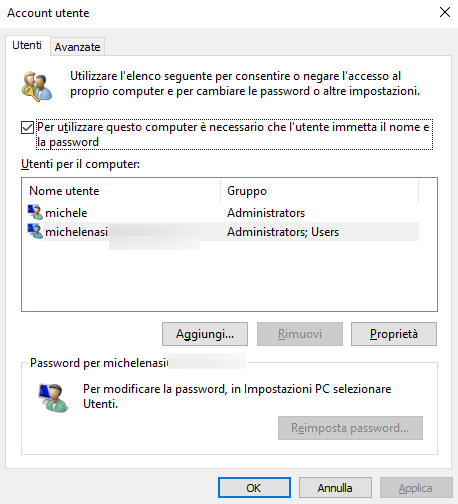
Task: Close the Account utente dialog
Action: 445,13
